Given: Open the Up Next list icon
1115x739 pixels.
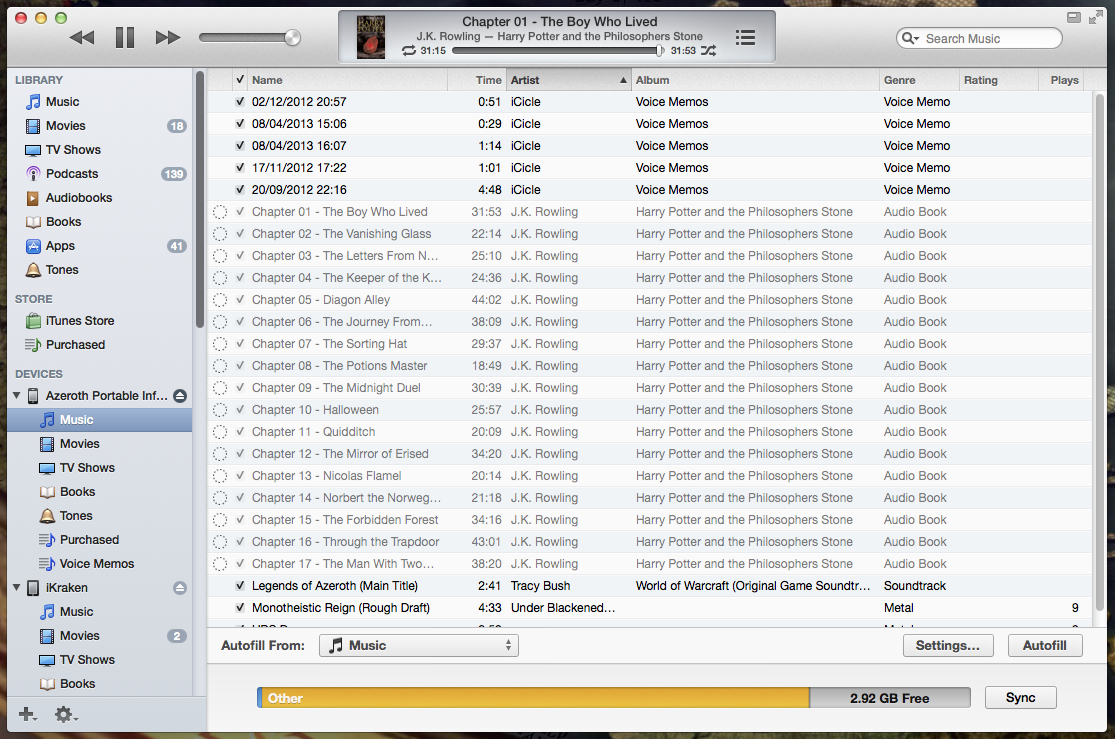Looking at the screenshot, I should click(745, 38).
